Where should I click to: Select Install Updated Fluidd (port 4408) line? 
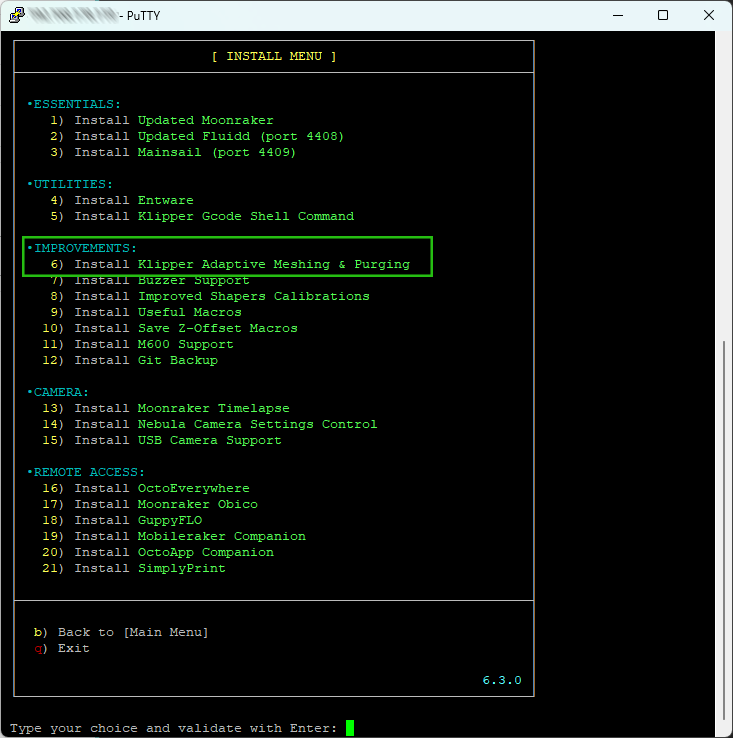pos(197,136)
